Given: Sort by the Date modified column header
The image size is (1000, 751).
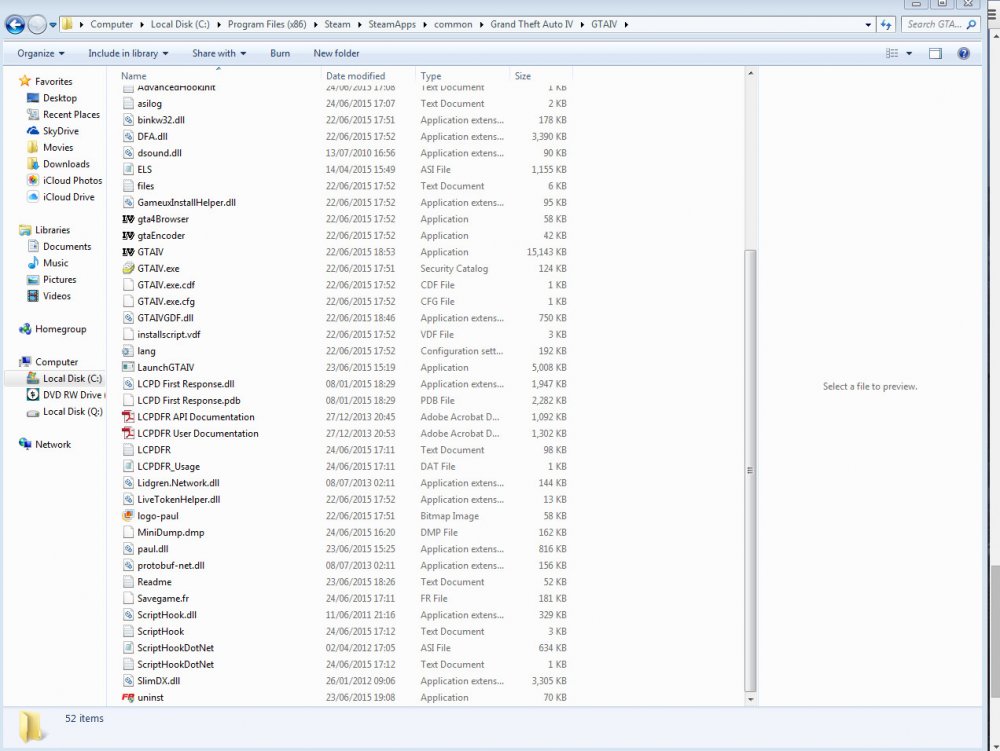Looking at the screenshot, I should click(368, 75).
